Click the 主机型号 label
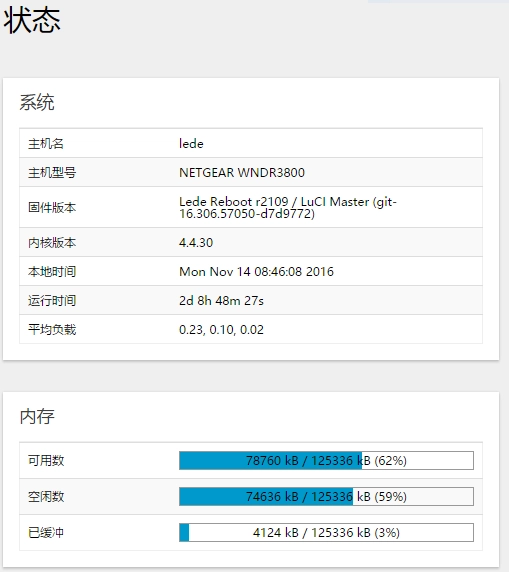This screenshot has height=572, width=509. pos(52,172)
